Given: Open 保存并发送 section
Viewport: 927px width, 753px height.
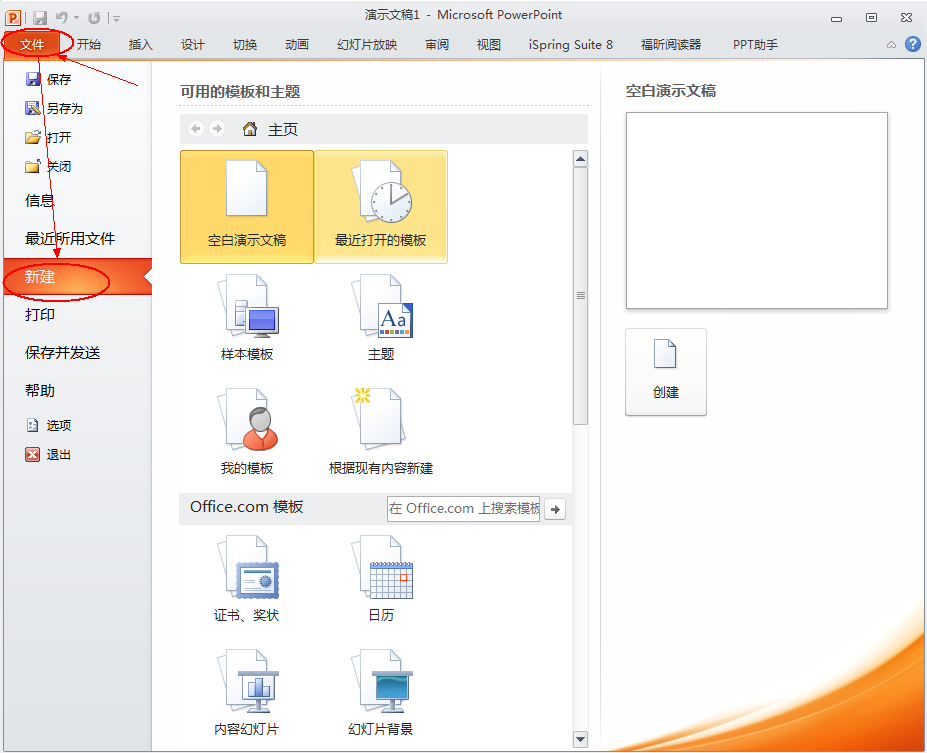Looking at the screenshot, I should tap(62, 353).
